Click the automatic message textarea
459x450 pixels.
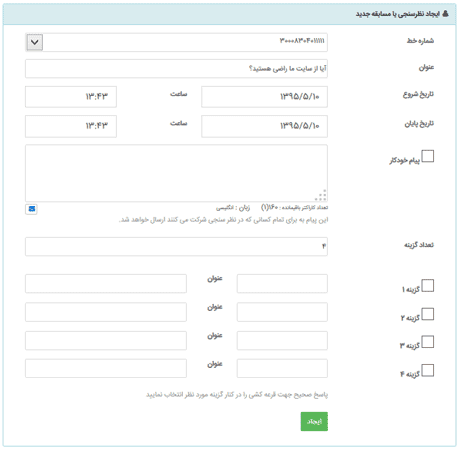(176, 173)
